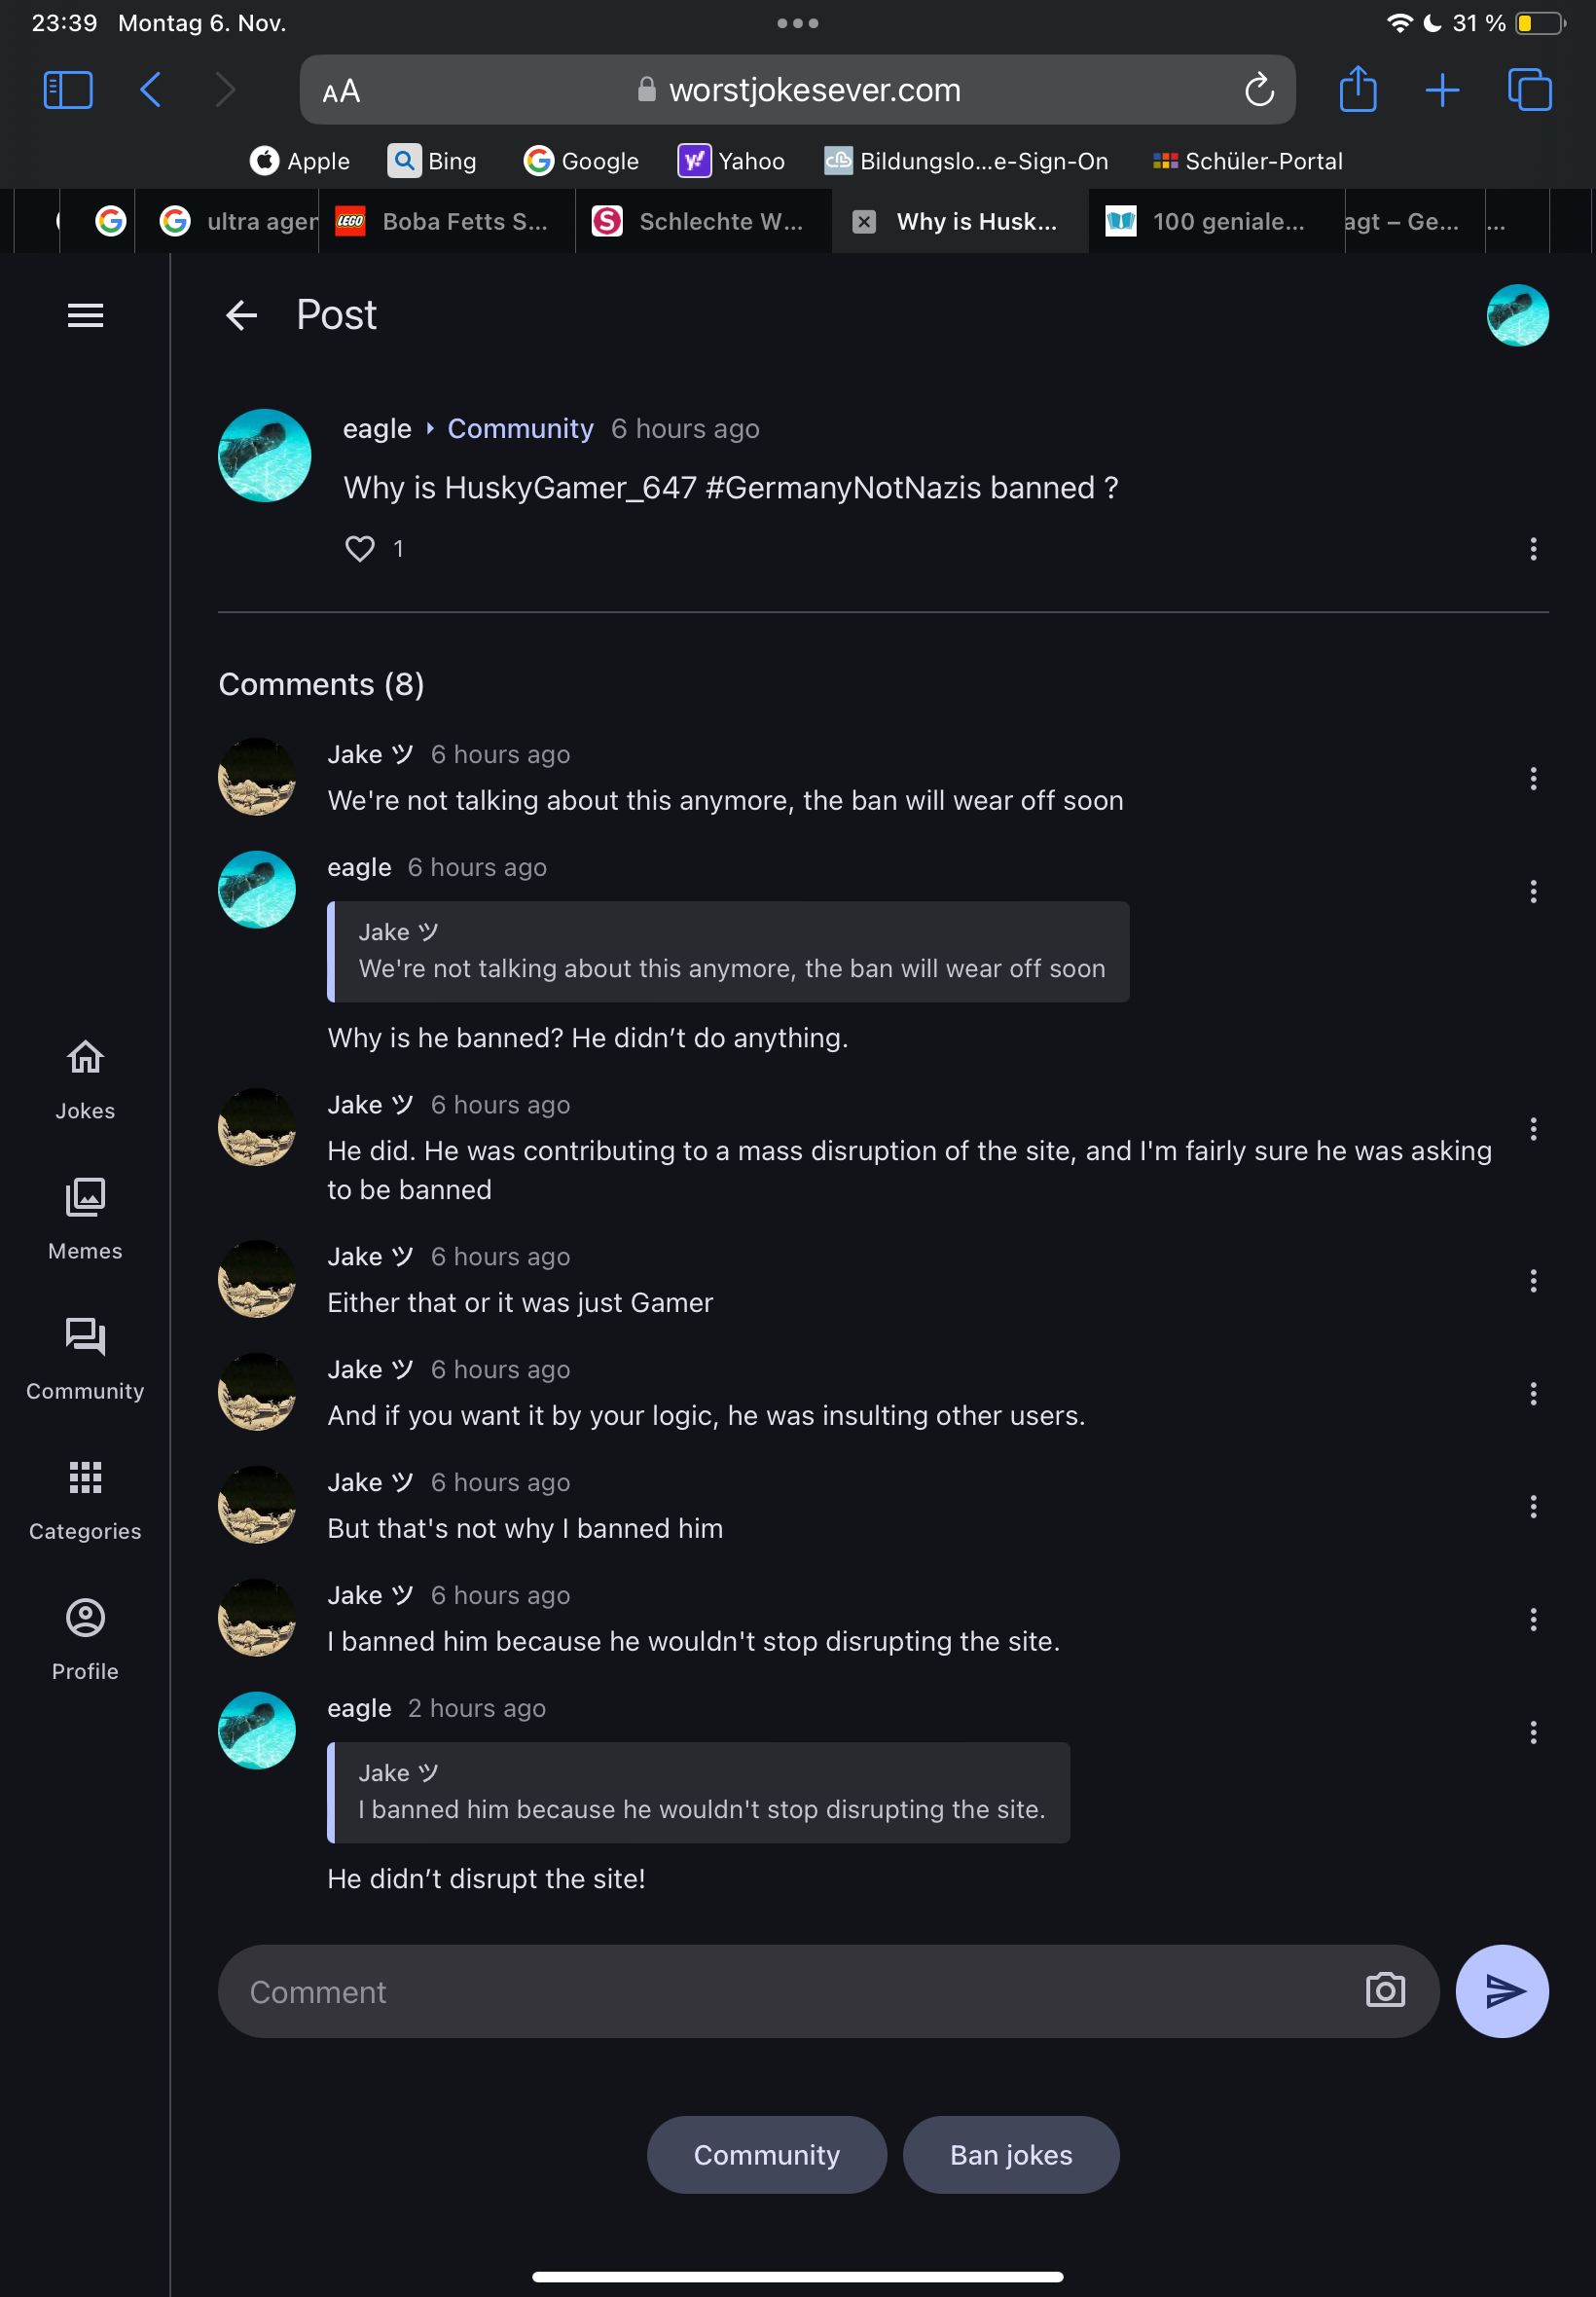Open Categories grid in sidebar

pos(85,1498)
